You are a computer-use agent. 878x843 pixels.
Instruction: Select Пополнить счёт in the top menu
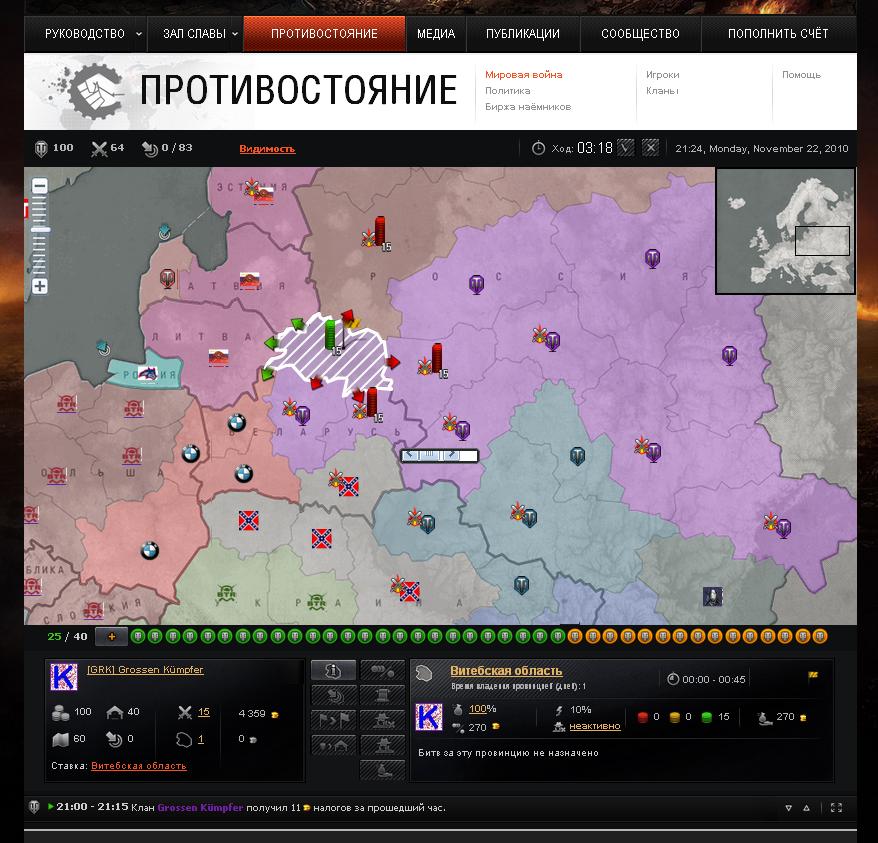[778, 34]
